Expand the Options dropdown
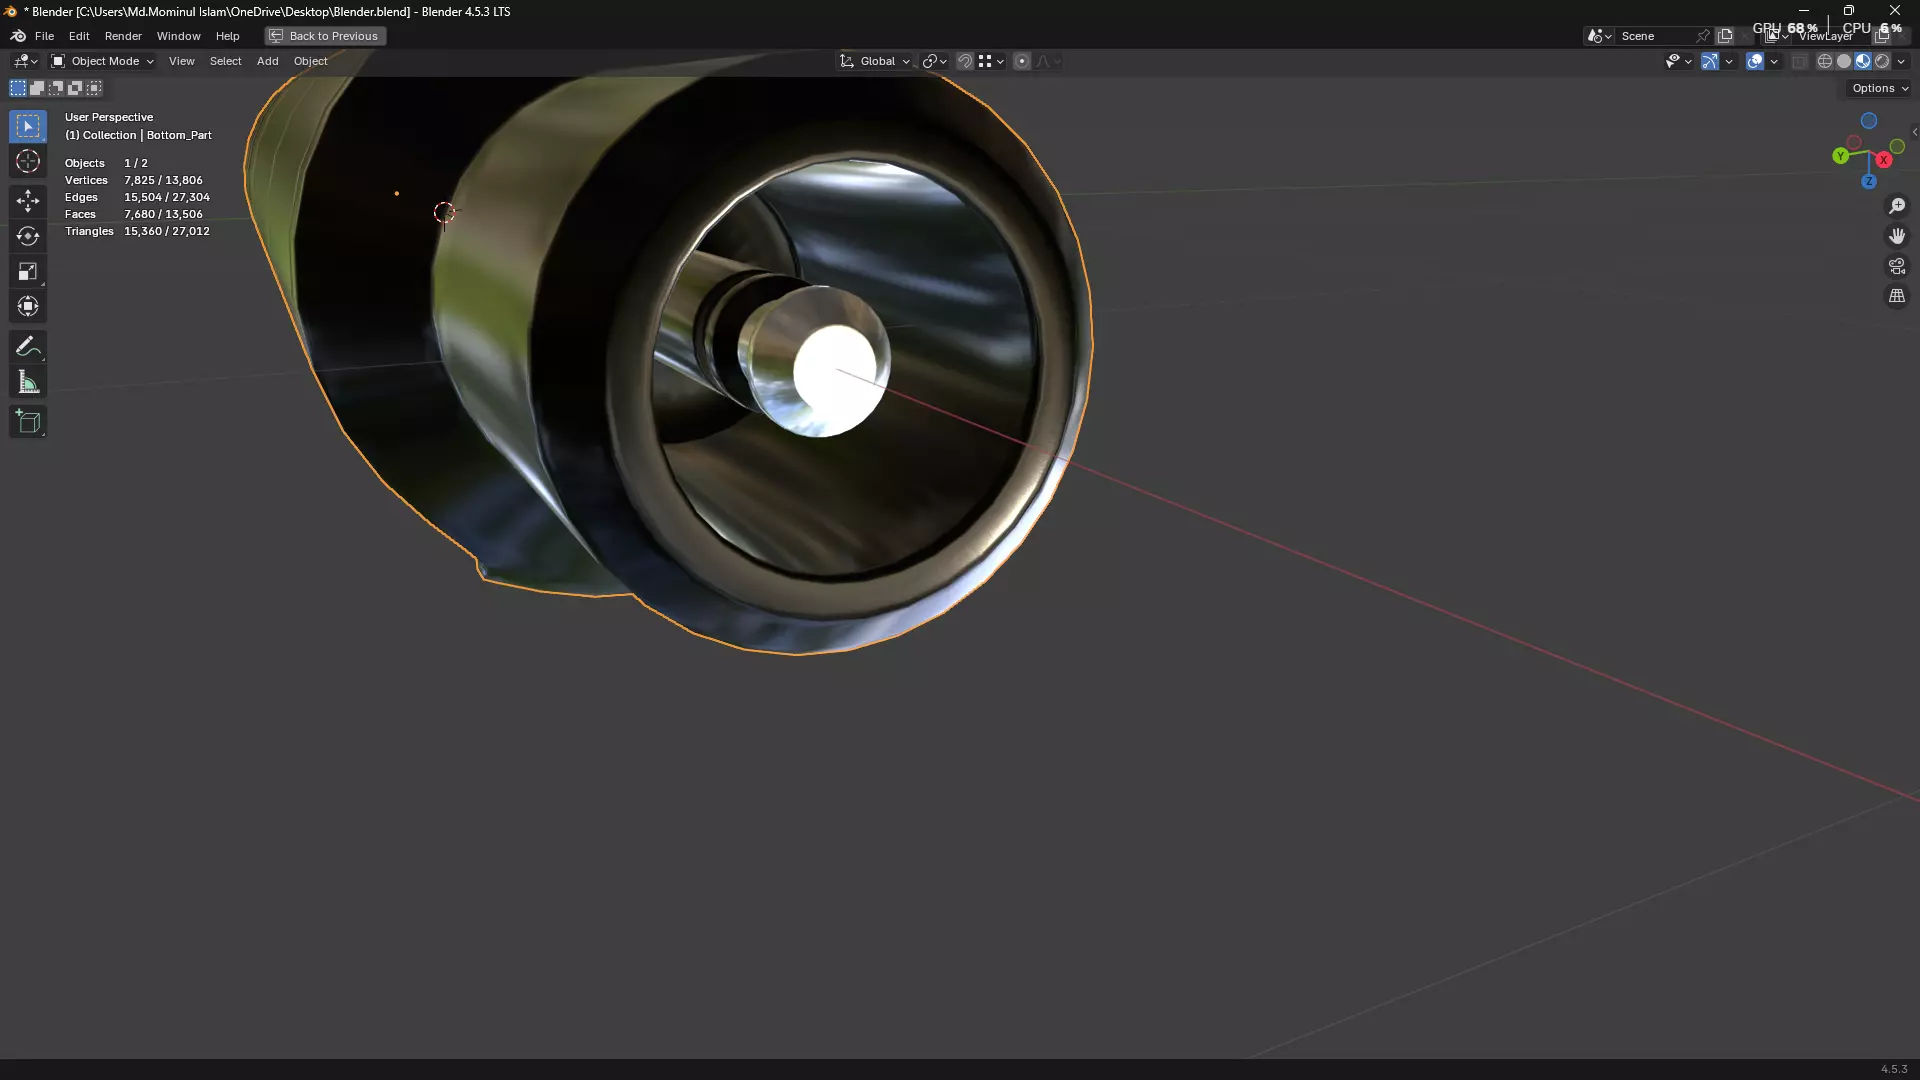This screenshot has height=1080, width=1920. point(1879,88)
